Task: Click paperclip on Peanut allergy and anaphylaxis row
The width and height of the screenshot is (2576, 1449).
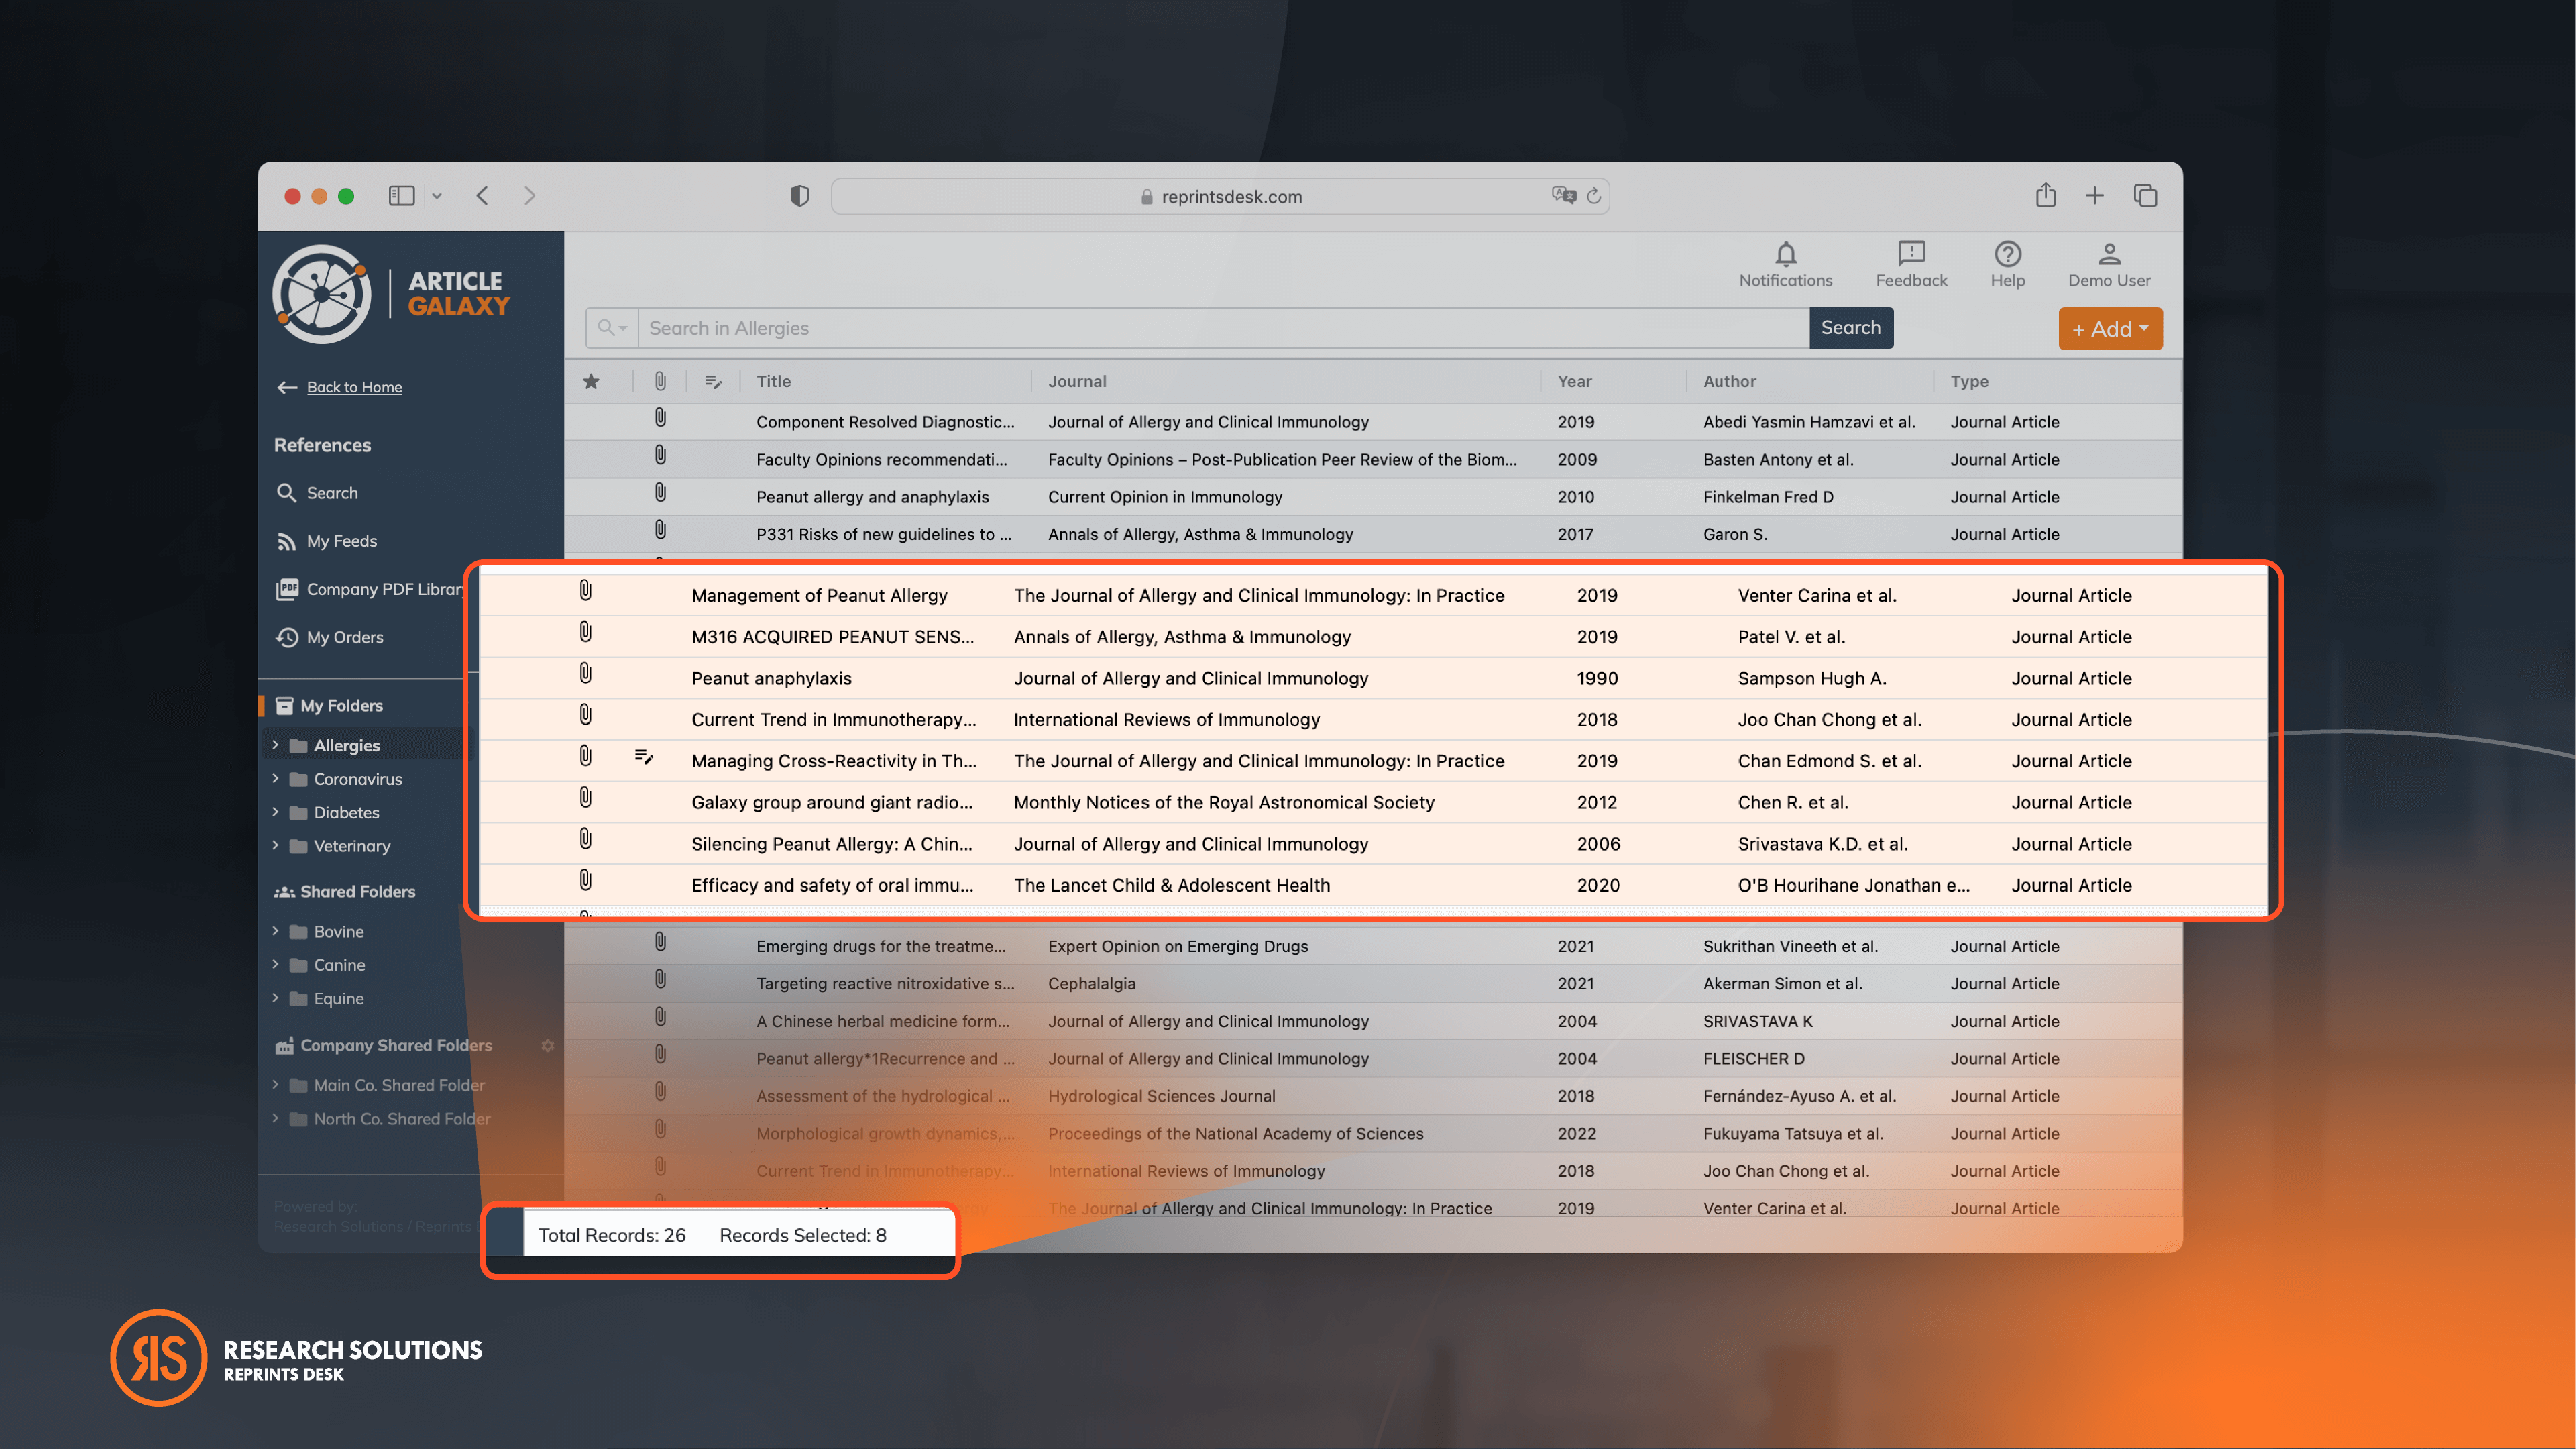Action: [x=660, y=493]
